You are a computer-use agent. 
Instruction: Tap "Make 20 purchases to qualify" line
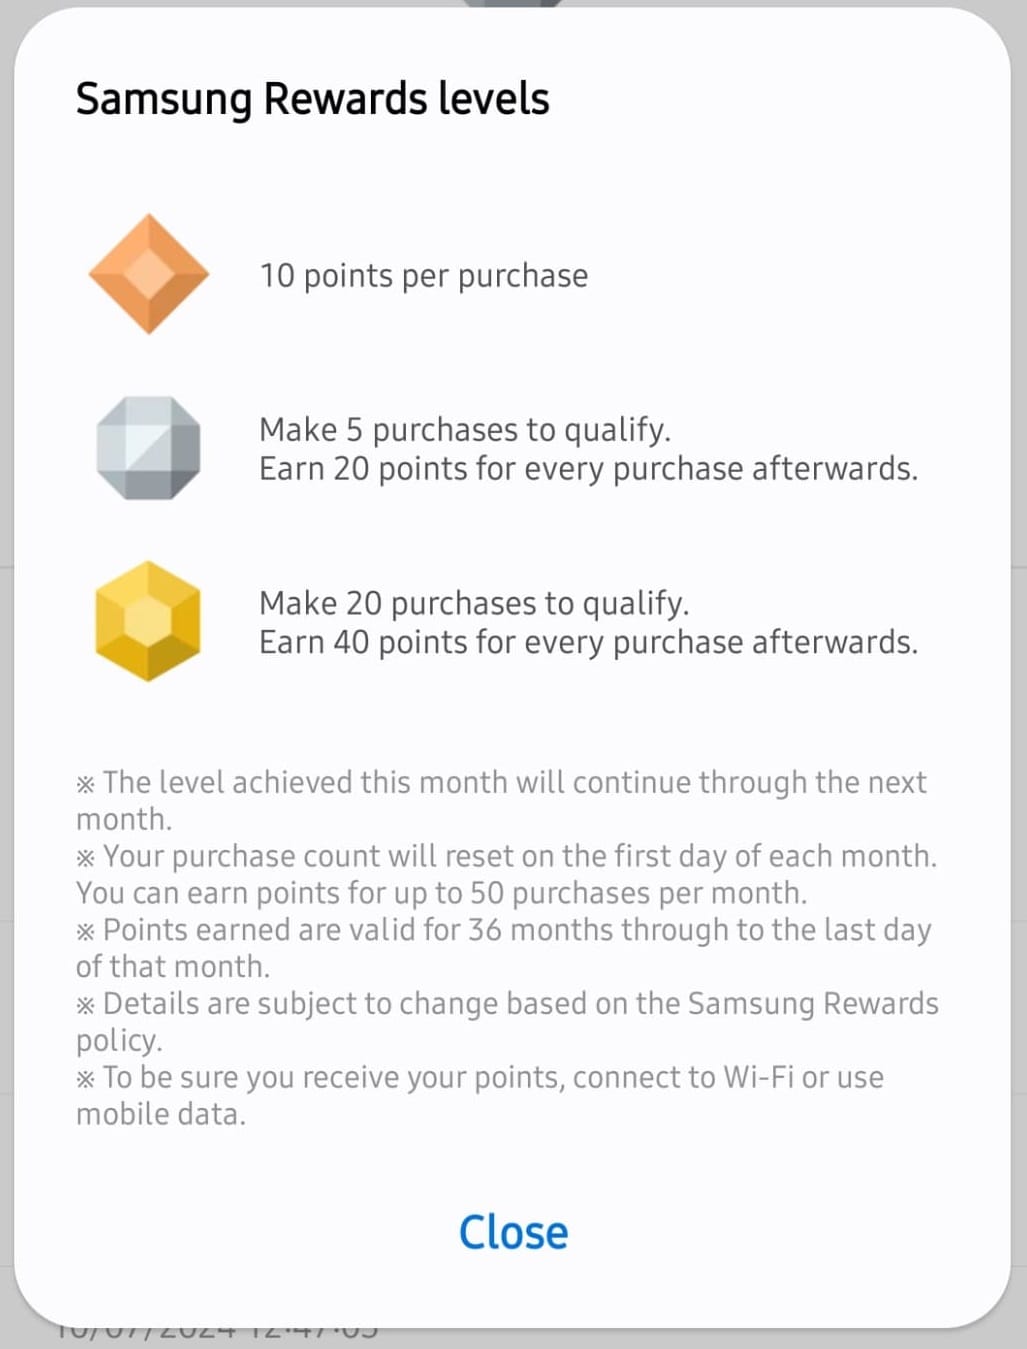click(x=474, y=603)
